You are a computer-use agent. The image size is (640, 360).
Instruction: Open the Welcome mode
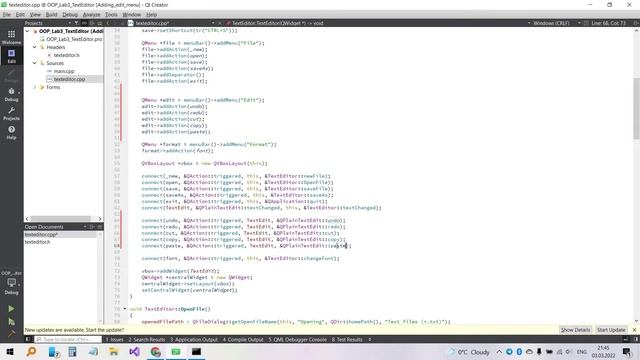pos(11,37)
